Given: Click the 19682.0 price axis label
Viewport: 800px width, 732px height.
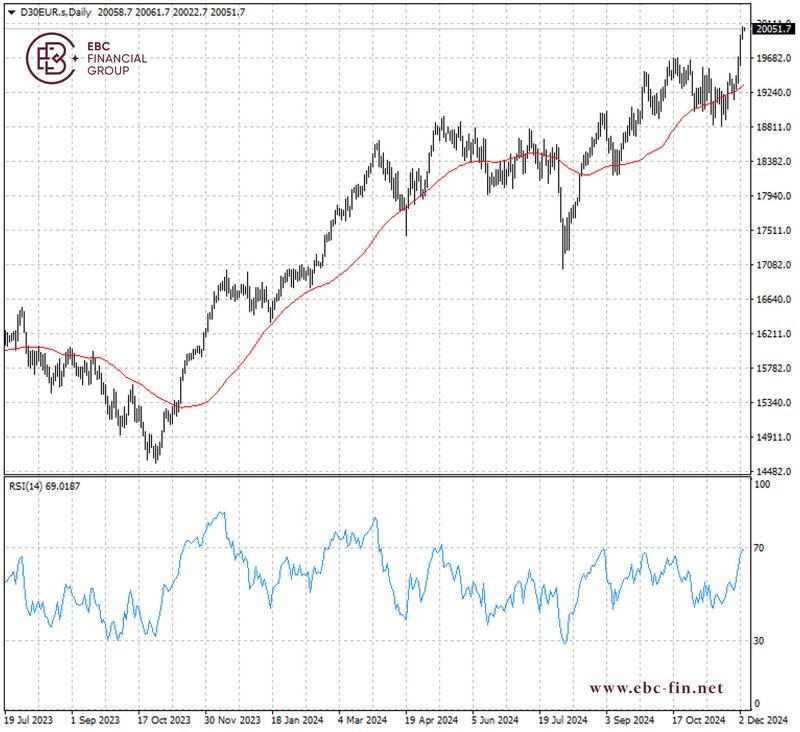Looking at the screenshot, I should point(770,59).
